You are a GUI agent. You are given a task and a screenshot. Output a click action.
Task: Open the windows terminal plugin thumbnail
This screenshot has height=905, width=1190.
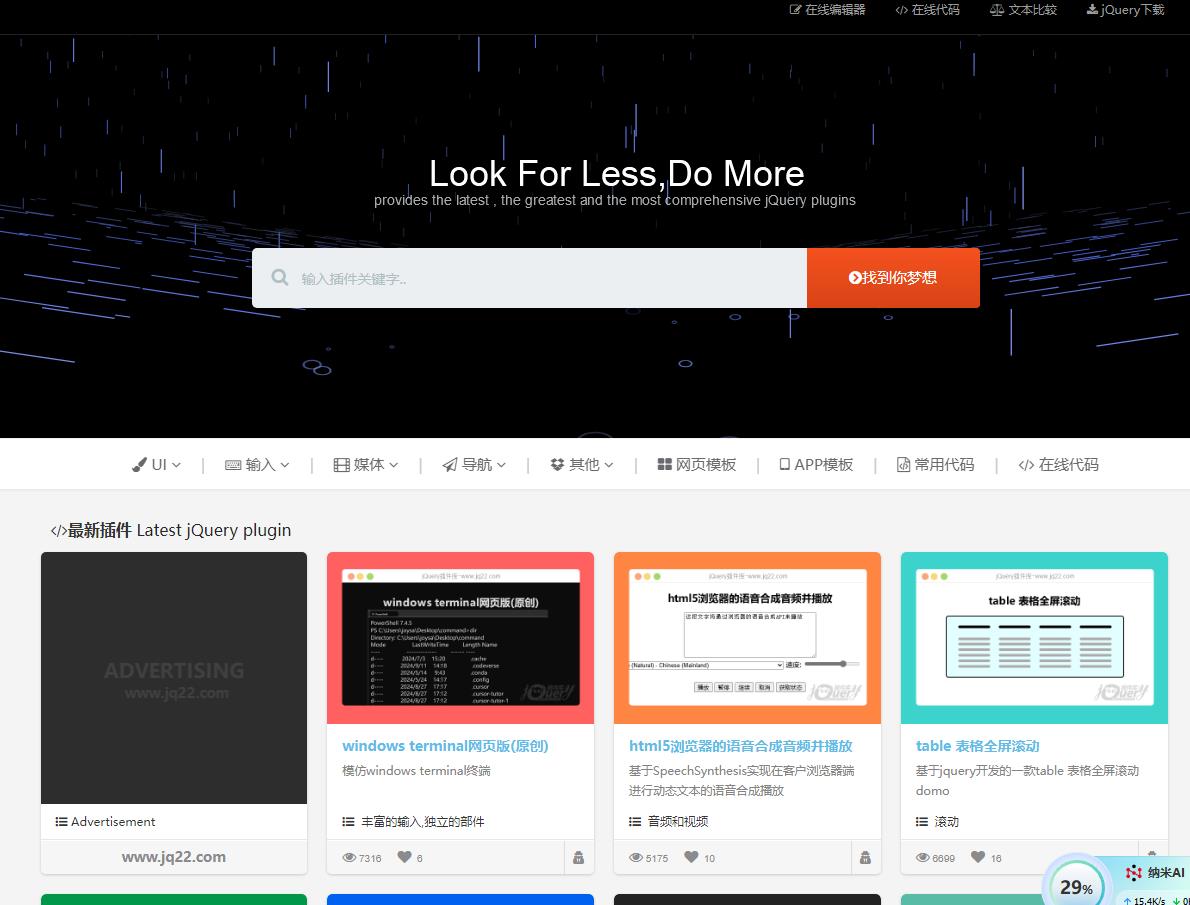[x=460, y=638]
